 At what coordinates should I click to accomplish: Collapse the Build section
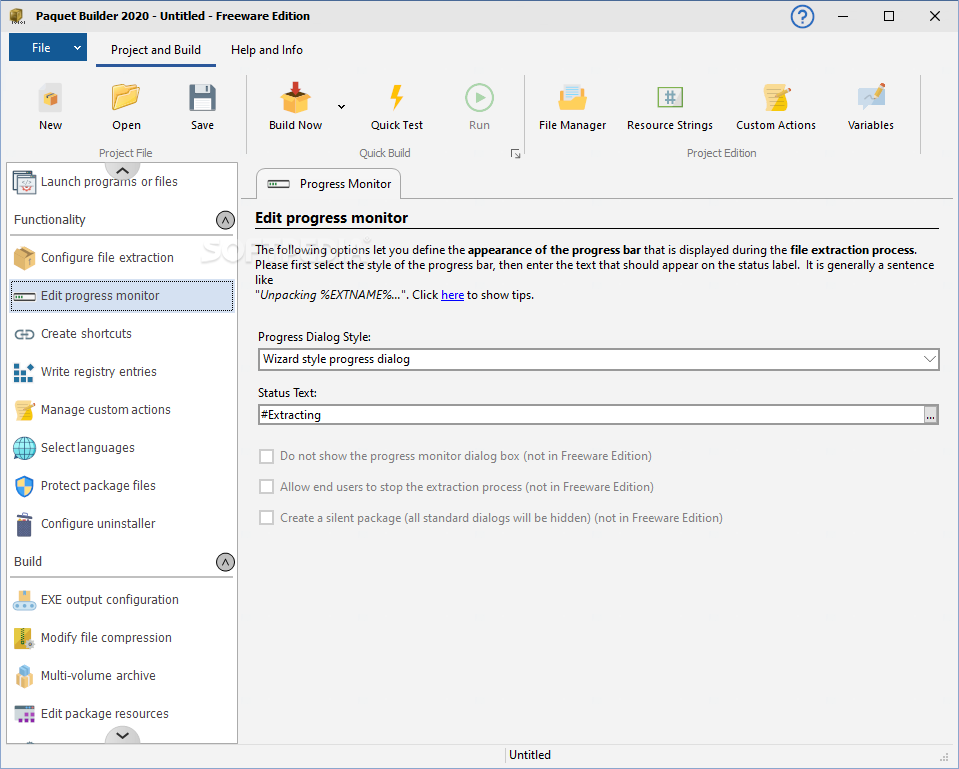pyautogui.click(x=225, y=562)
